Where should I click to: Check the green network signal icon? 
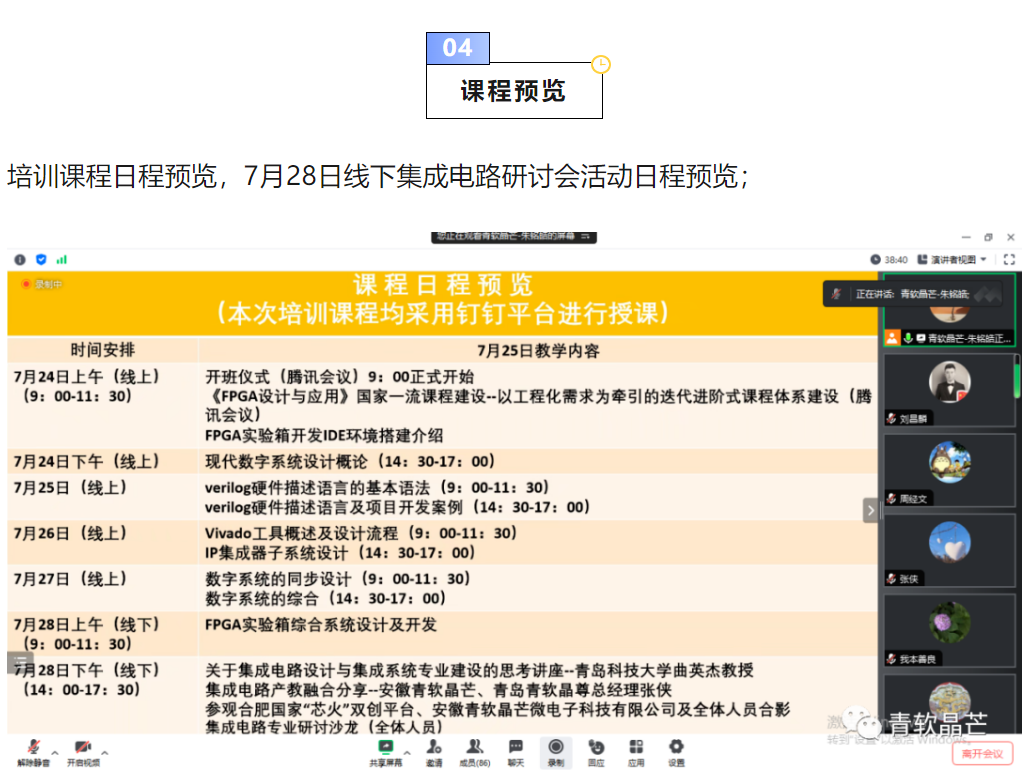click(62, 260)
